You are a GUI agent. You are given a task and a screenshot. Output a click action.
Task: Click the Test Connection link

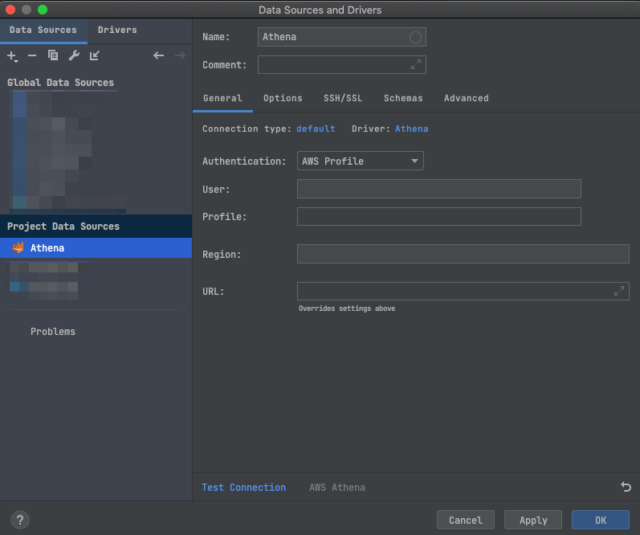244,487
